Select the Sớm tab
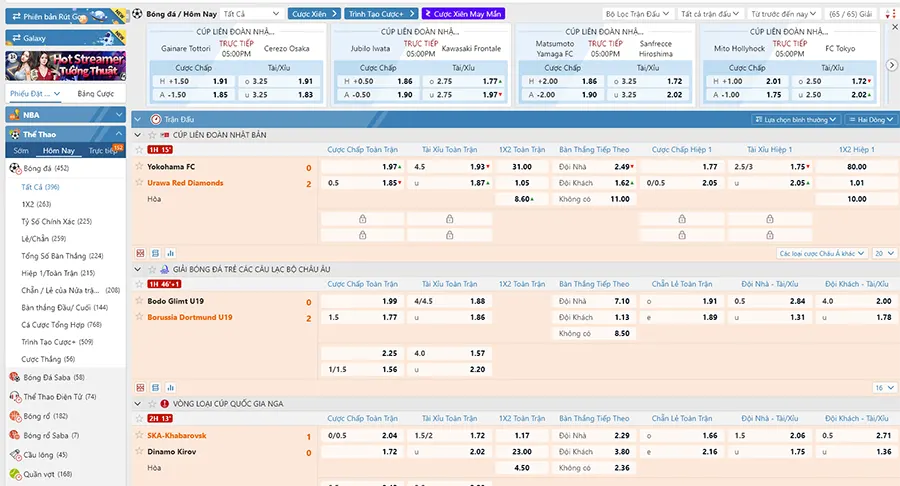Screen dimensions: 900x486 coord(21,150)
